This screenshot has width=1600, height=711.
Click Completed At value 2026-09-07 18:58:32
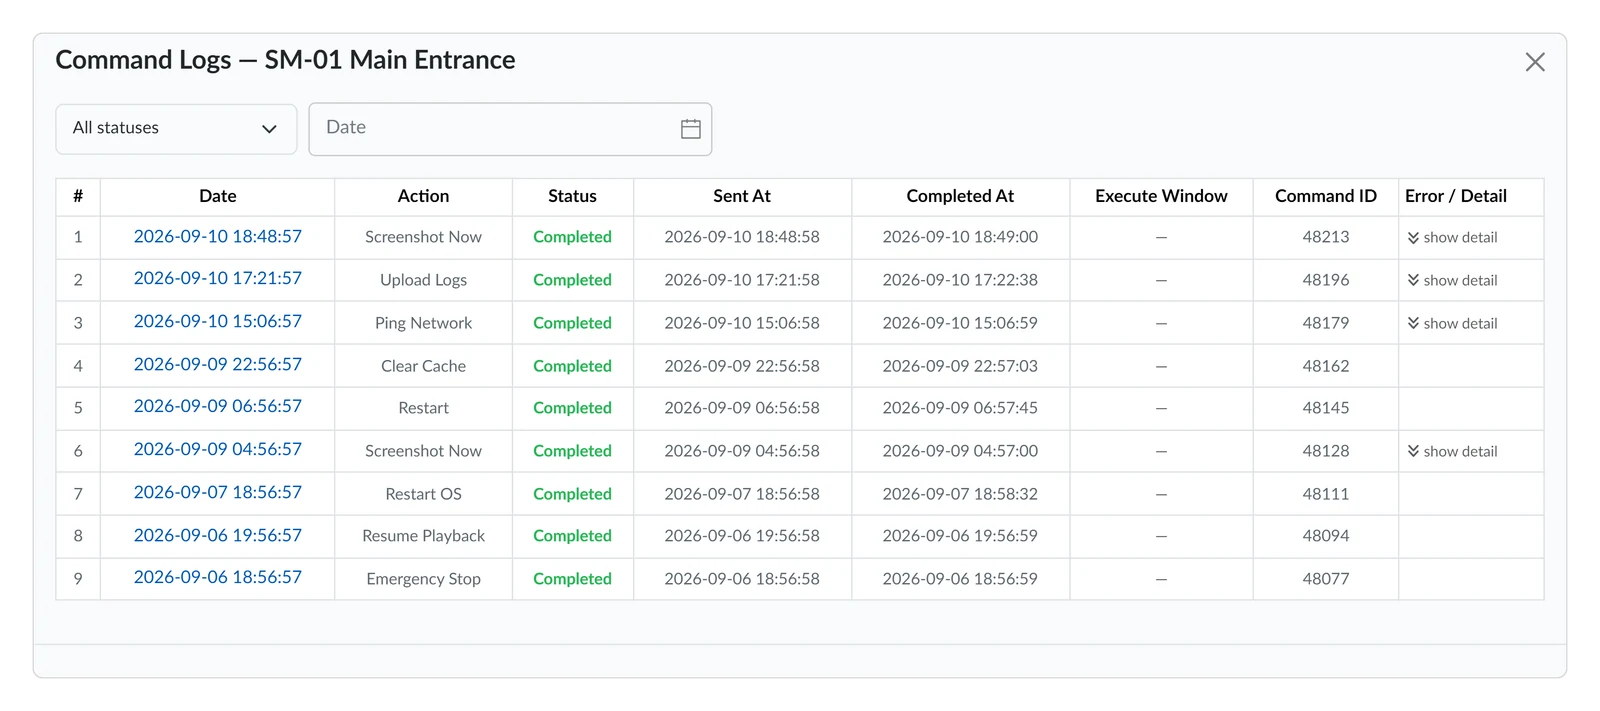coord(960,495)
